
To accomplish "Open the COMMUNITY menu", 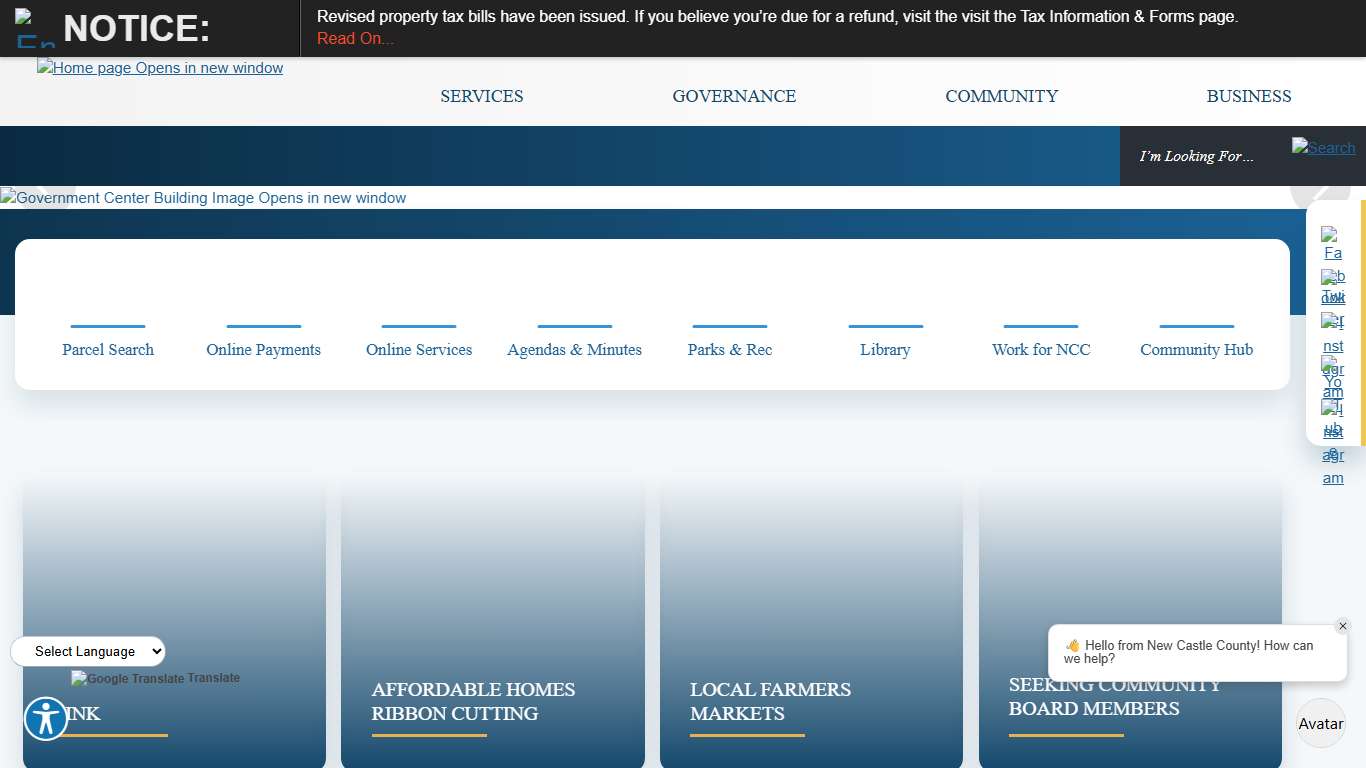I will (1001, 96).
